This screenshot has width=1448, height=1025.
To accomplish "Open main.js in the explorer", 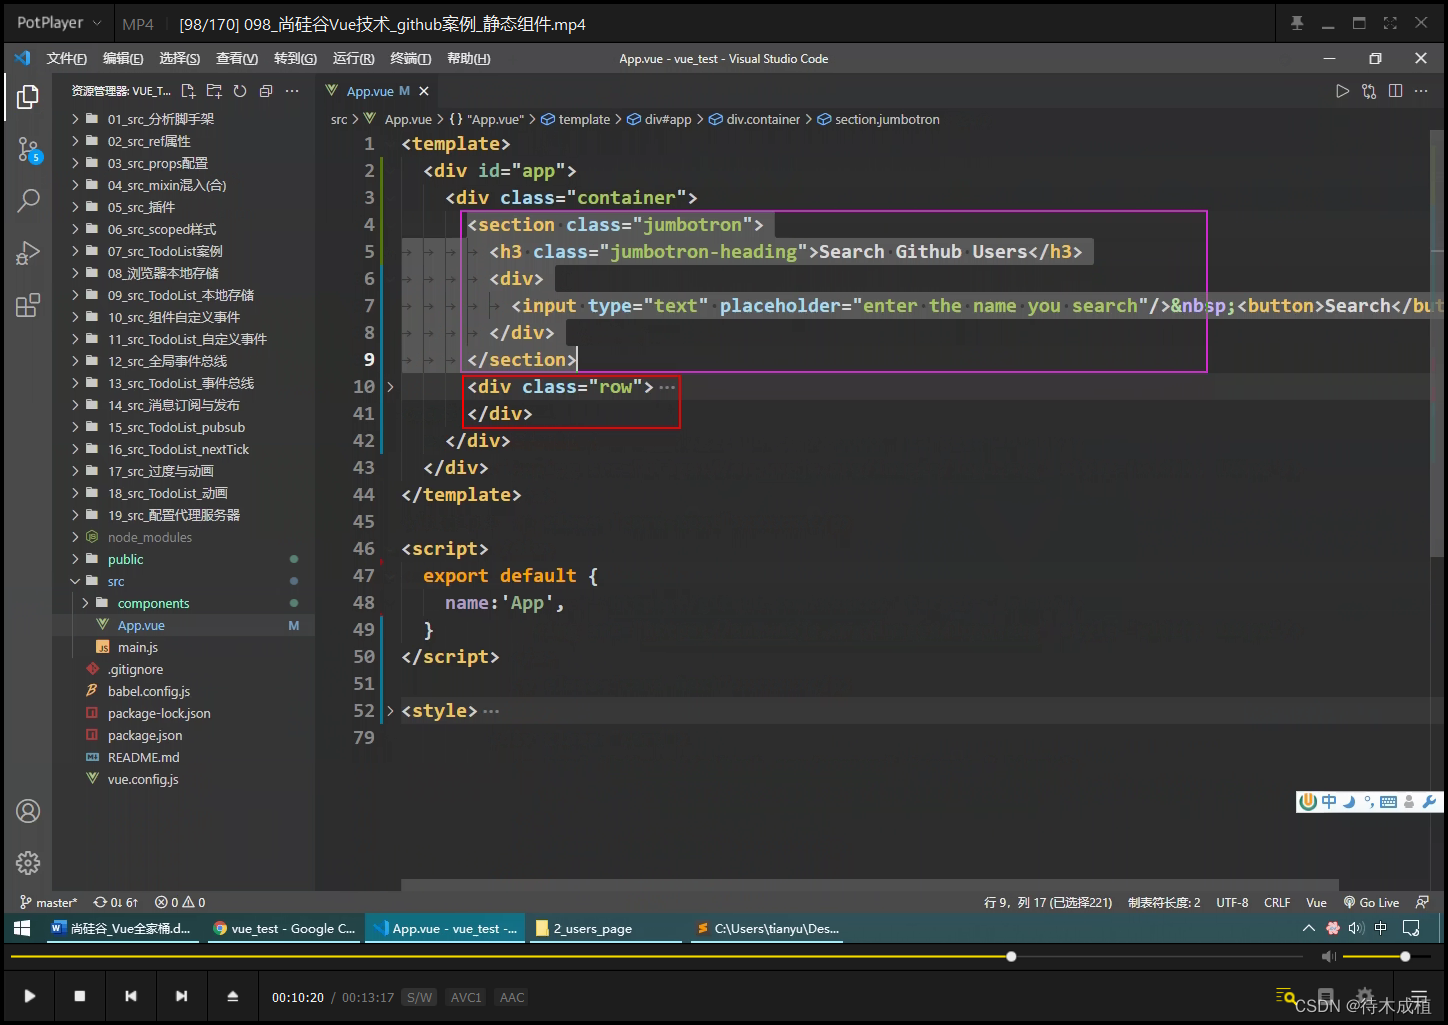I will (138, 647).
